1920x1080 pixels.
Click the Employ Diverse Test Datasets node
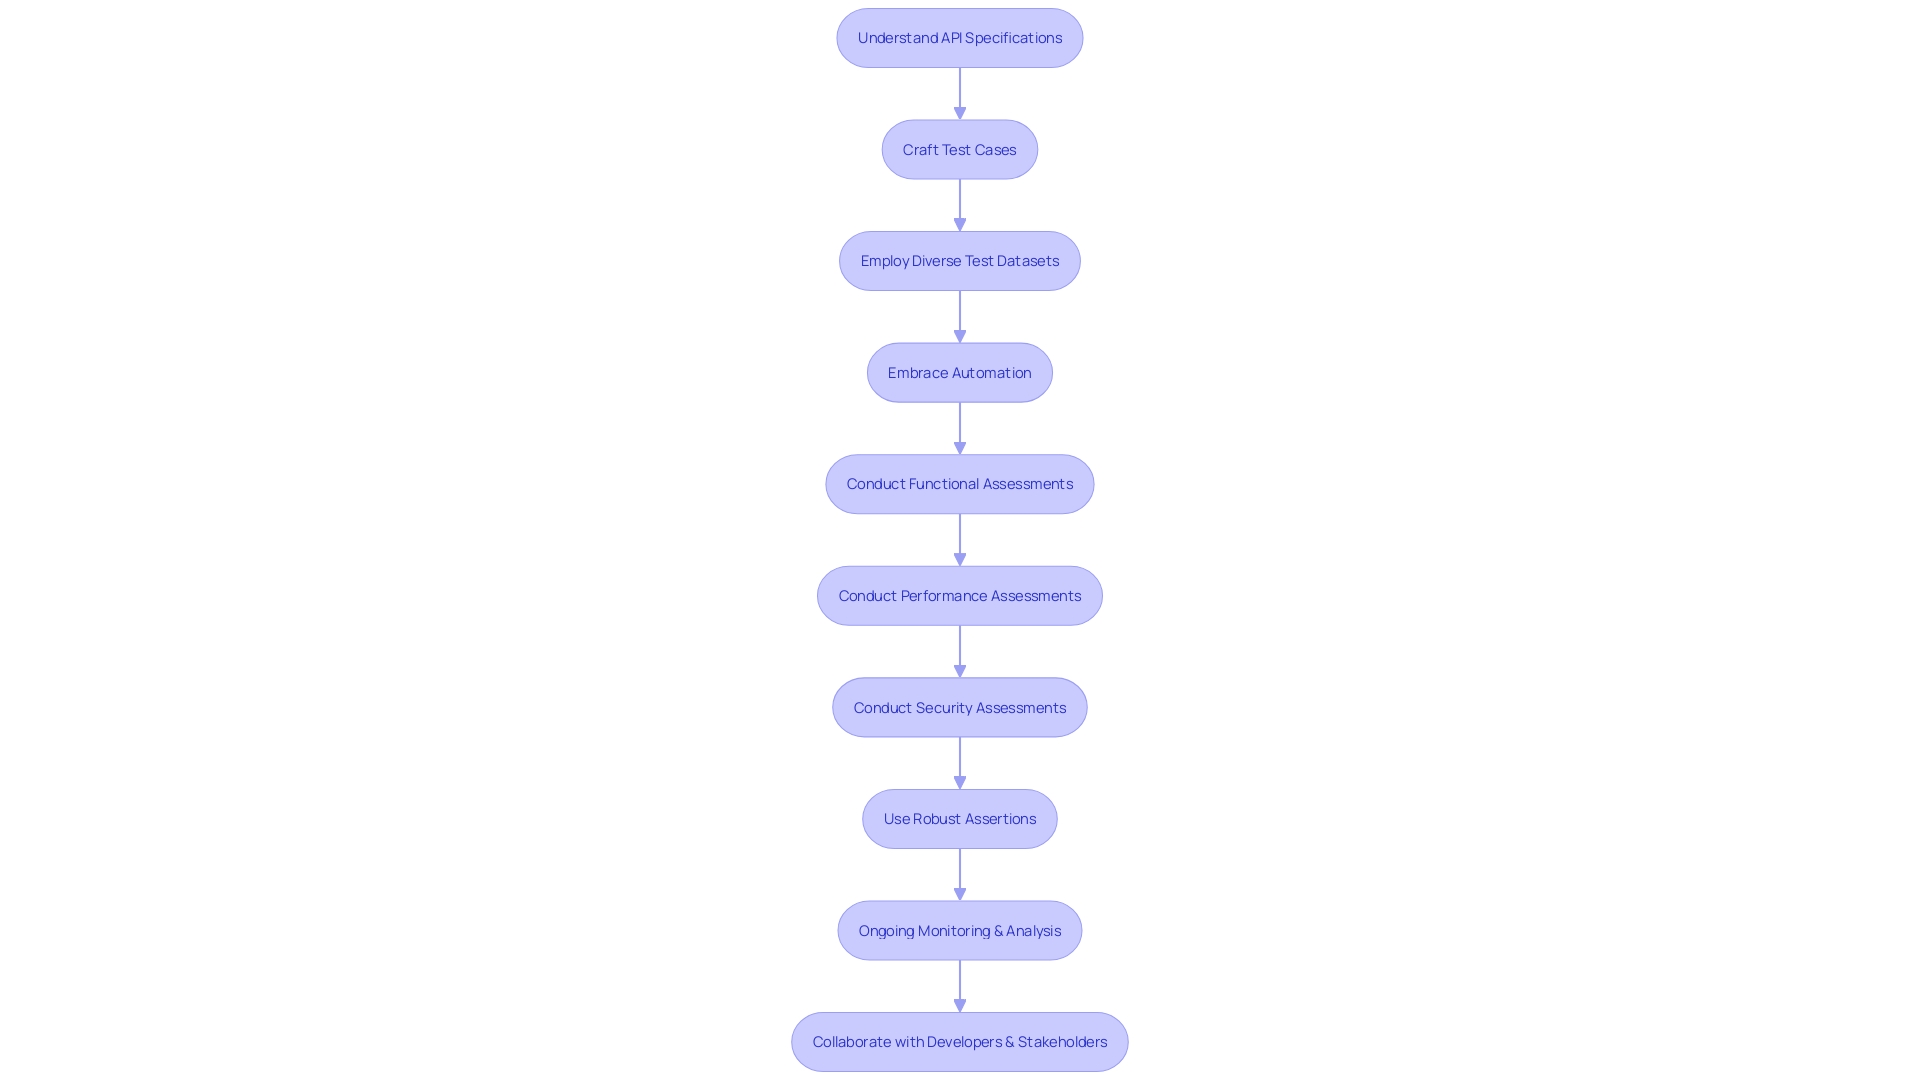pos(959,260)
